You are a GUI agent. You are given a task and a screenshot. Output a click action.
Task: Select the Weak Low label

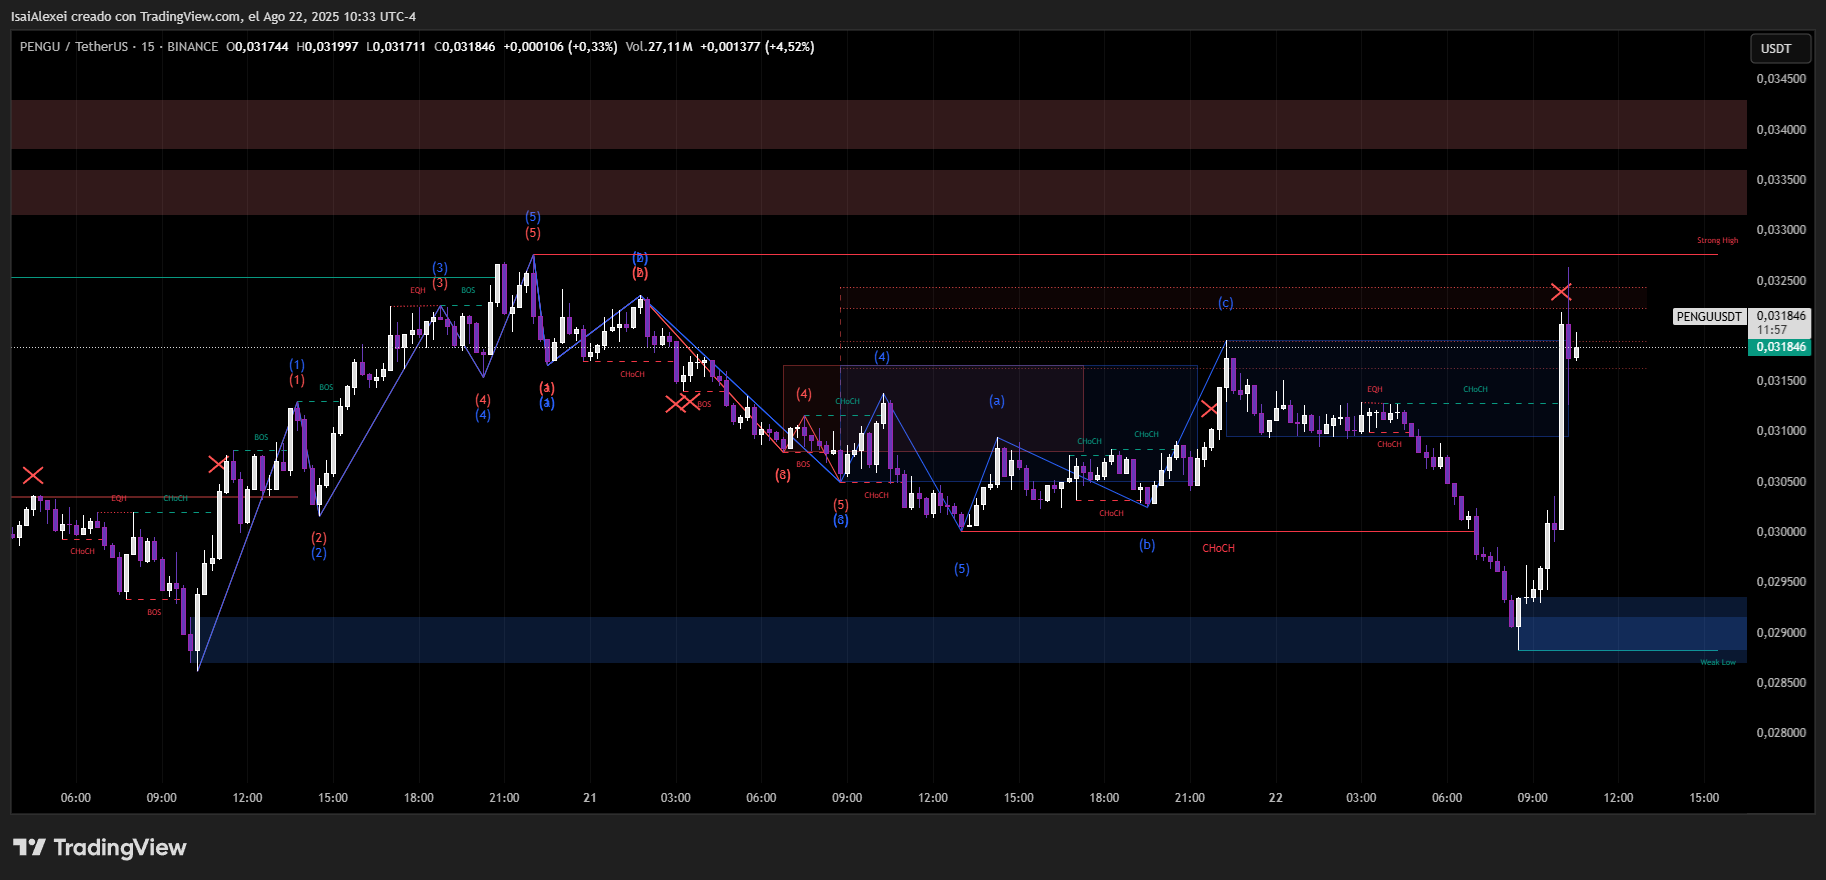point(1718,662)
